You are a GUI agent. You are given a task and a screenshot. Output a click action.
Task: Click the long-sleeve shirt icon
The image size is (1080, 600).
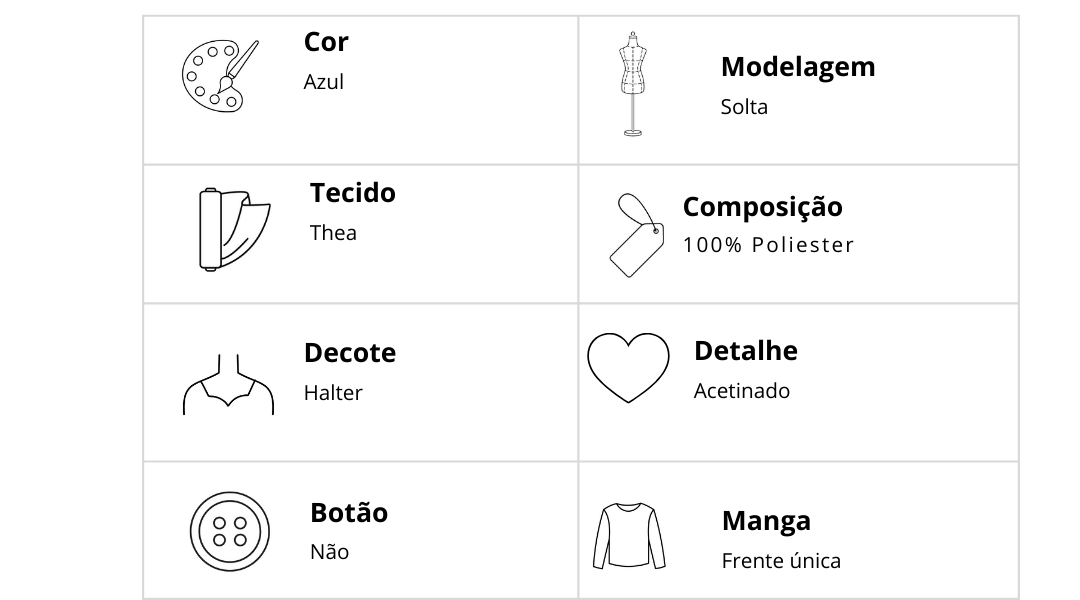[x=629, y=536]
